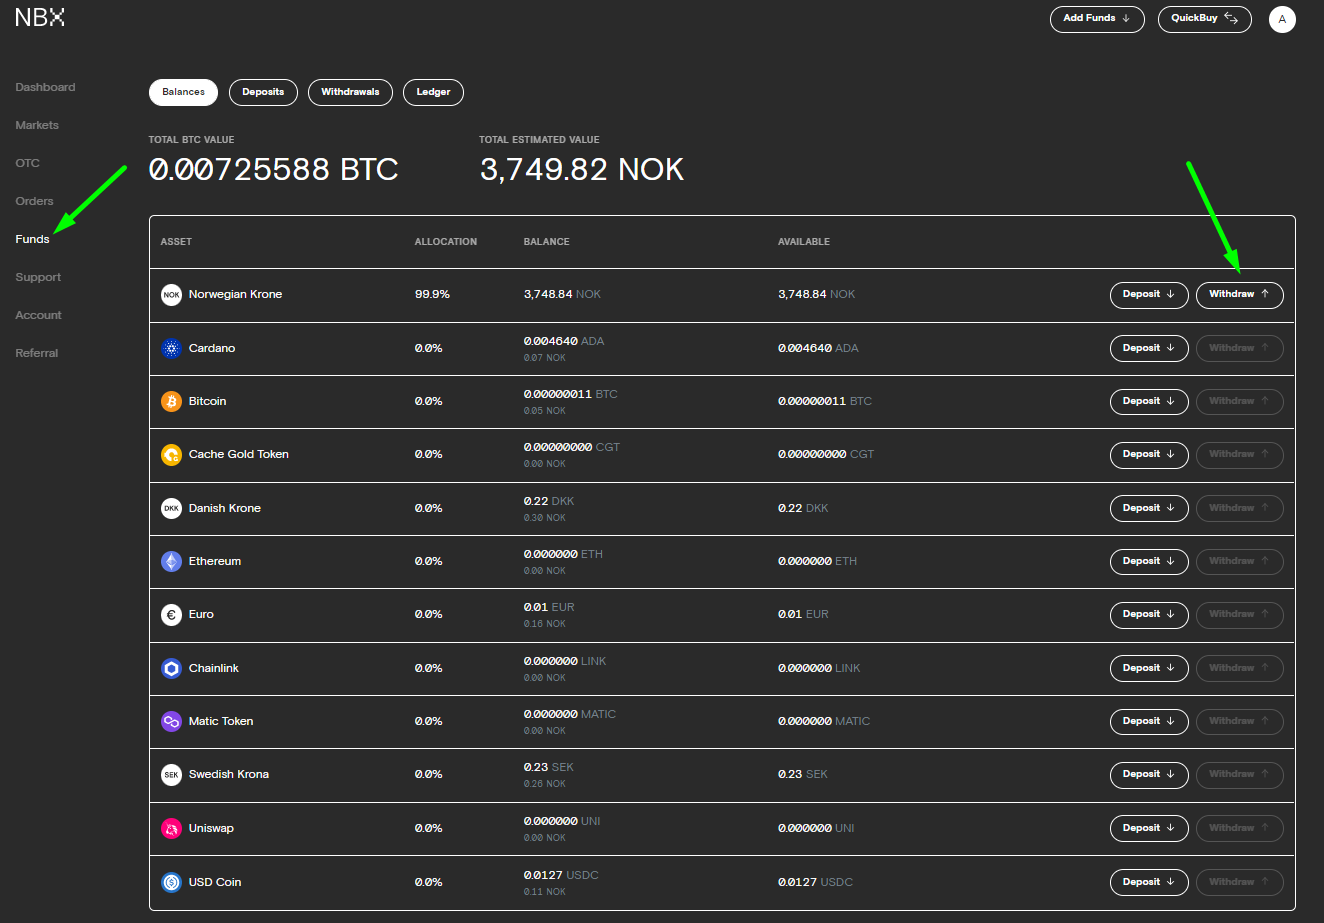This screenshot has height=923, width=1324.
Task: Switch to the Withdrawals tab
Action: (350, 92)
